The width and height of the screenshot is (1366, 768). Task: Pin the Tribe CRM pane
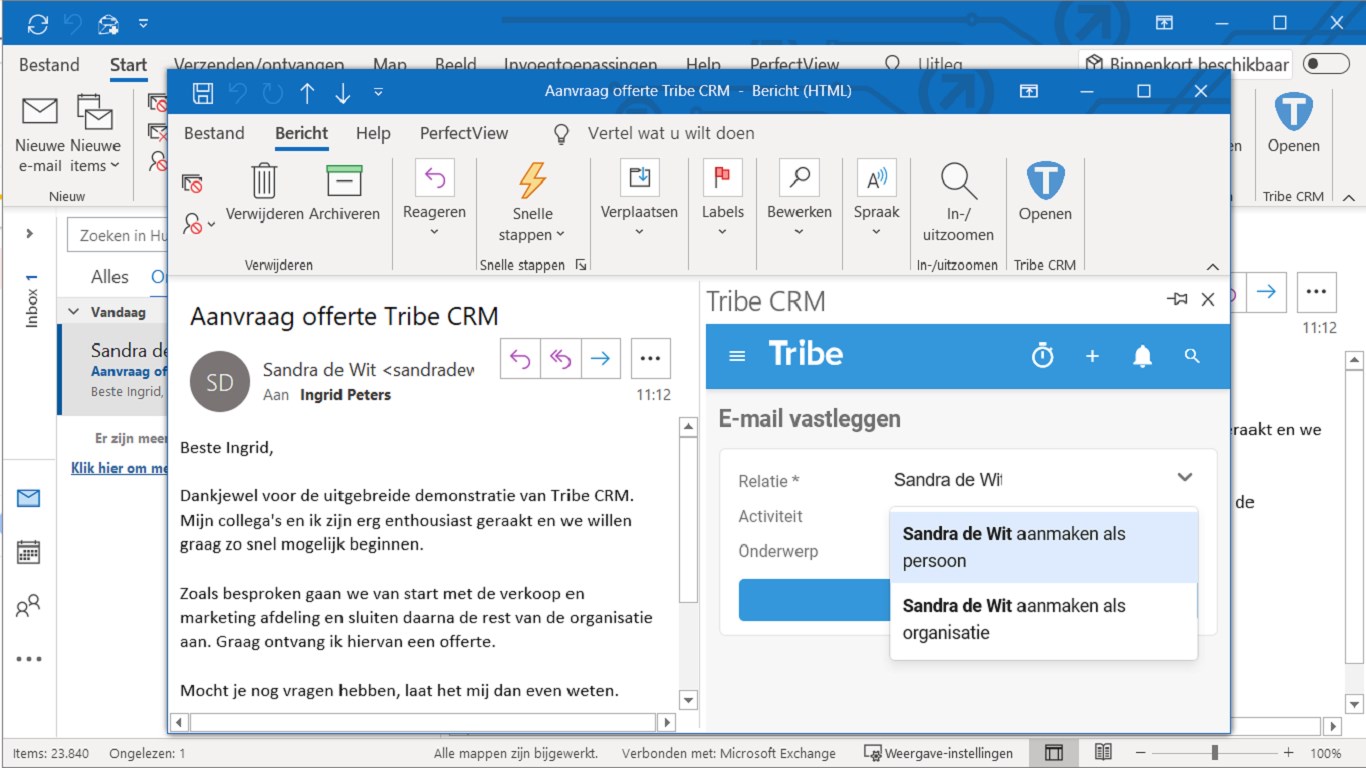coord(1177,300)
